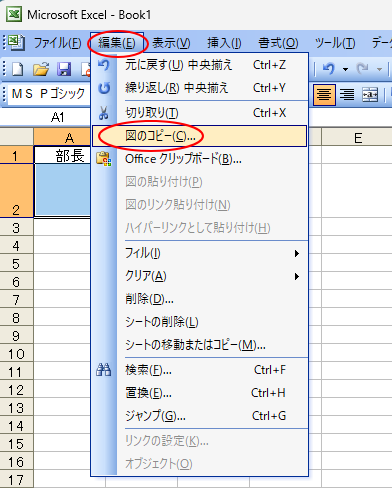This screenshot has width=392, height=488.
Task: Click the MS Pゴシック font name box
Action: [49, 94]
